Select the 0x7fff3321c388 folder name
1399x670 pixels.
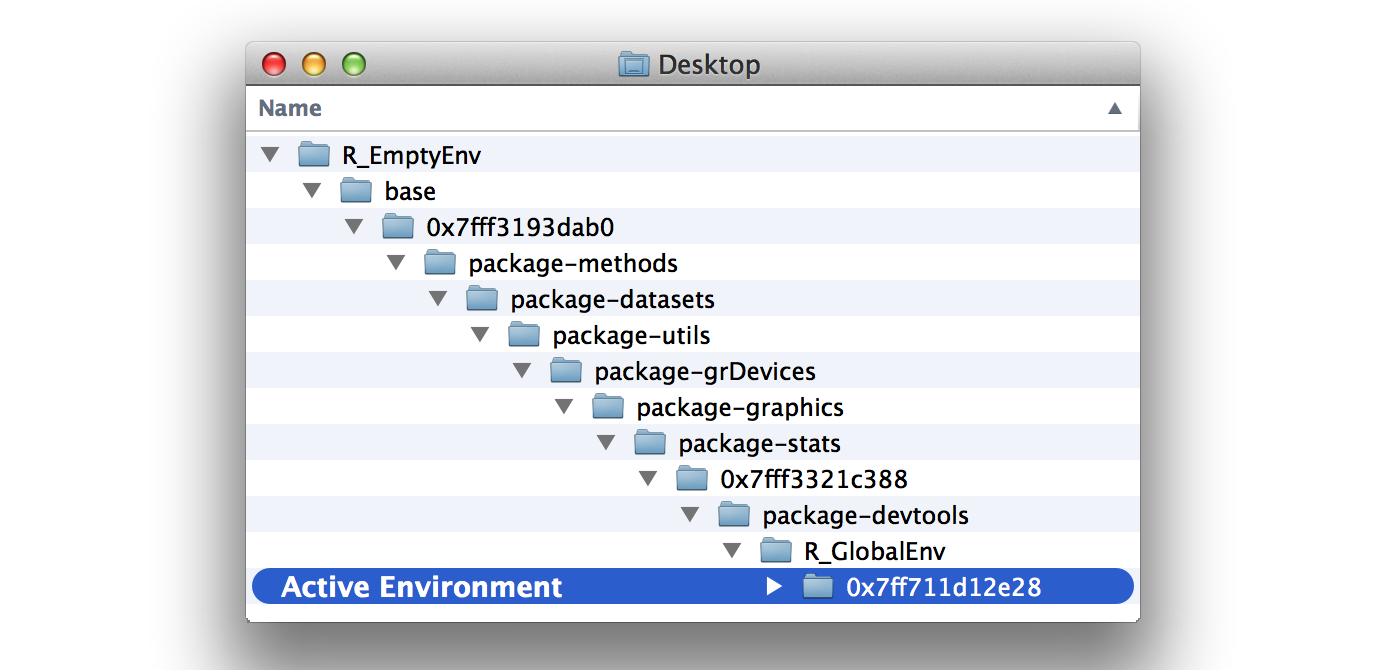pos(813,479)
